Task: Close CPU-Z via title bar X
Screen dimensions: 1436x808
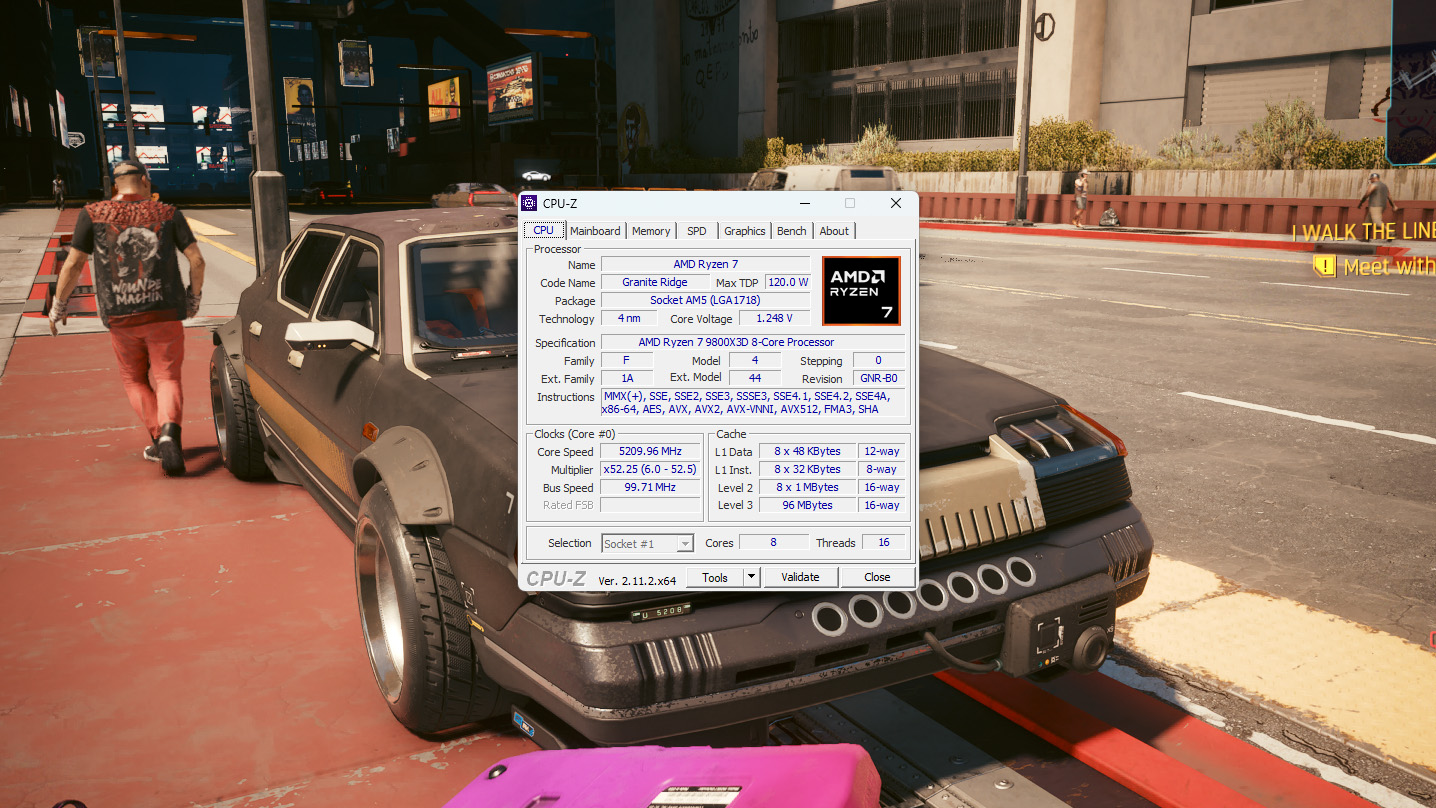Action: click(895, 203)
